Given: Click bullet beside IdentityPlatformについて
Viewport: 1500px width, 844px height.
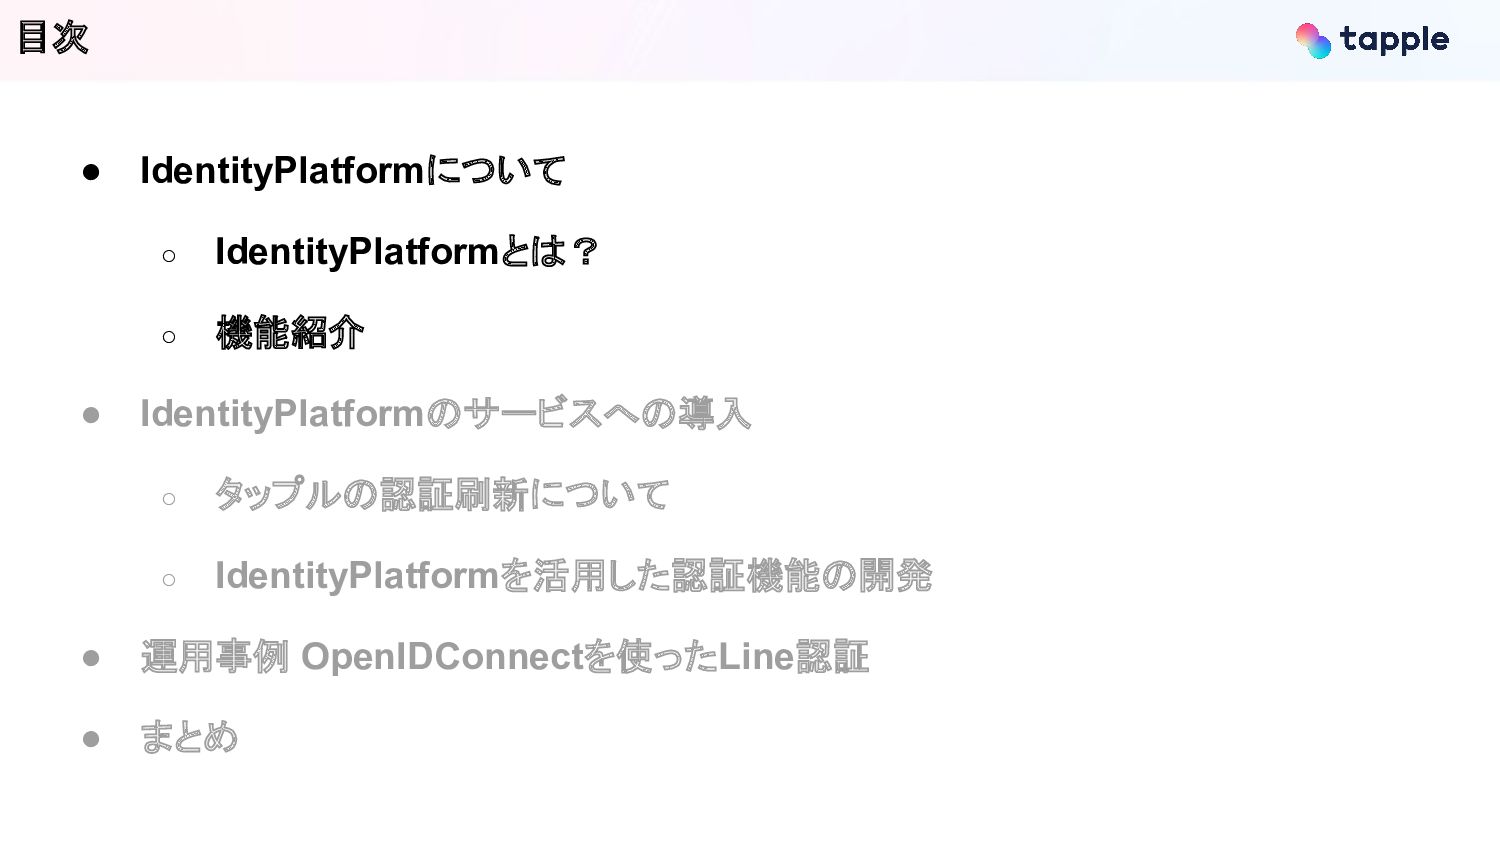Looking at the screenshot, I should (x=91, y=172).
